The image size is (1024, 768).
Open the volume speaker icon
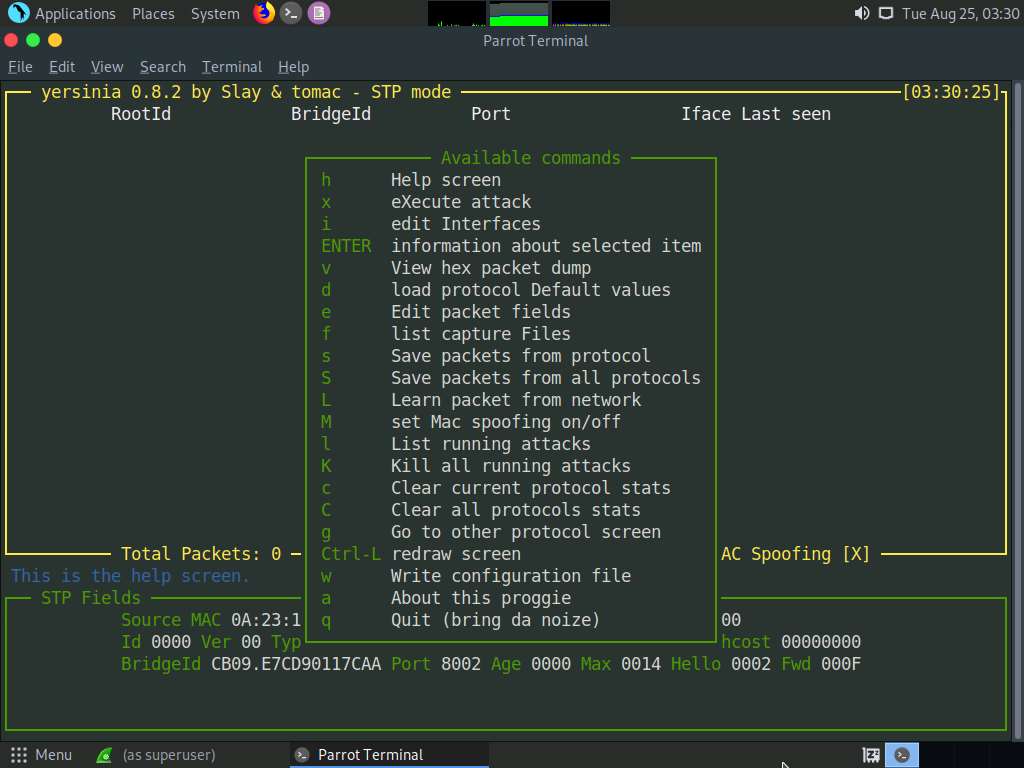pyautogui.click(x=861, y=13)
